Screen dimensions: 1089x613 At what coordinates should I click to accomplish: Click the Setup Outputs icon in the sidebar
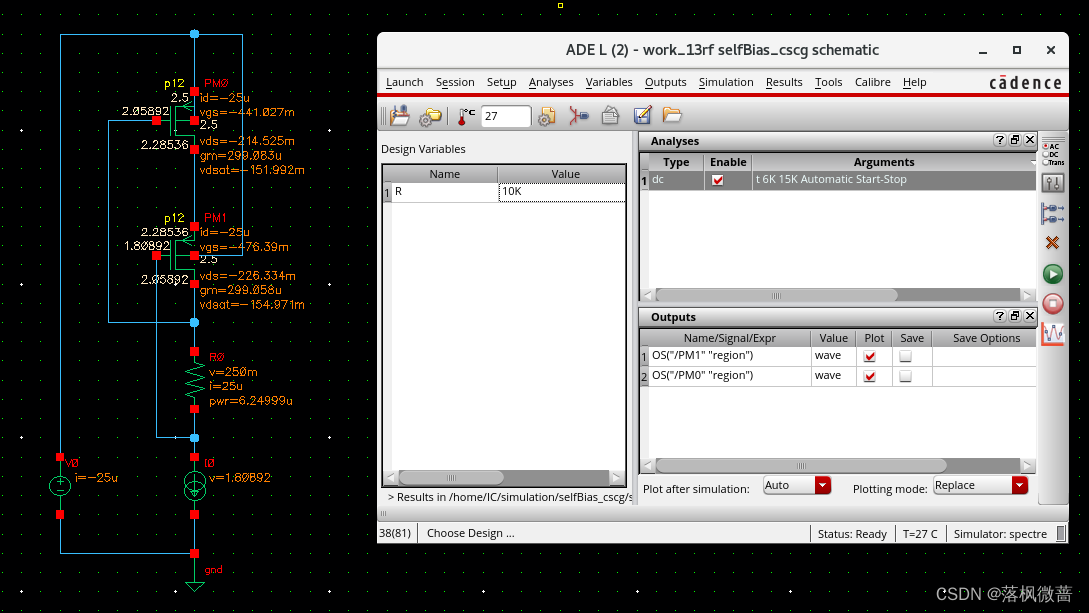pyautogui.click(x=1053, y=213)
